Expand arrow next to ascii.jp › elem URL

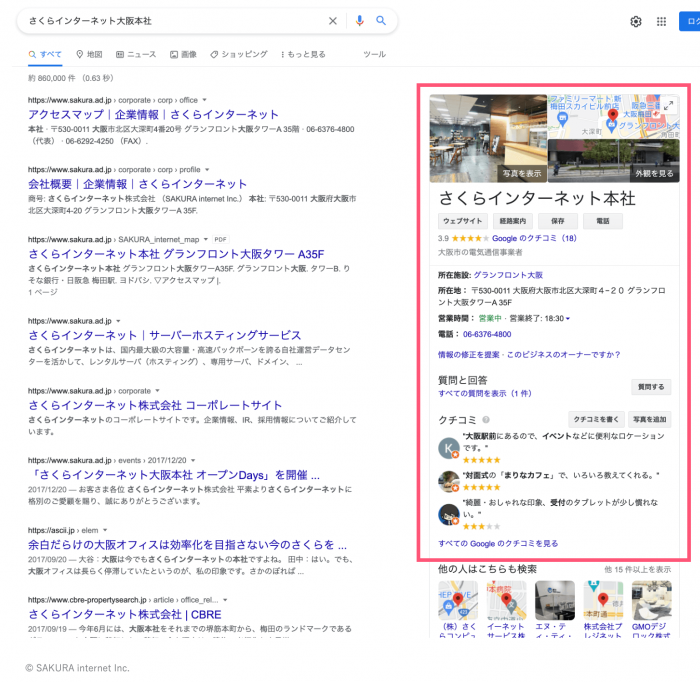click(x=105, y=530)
